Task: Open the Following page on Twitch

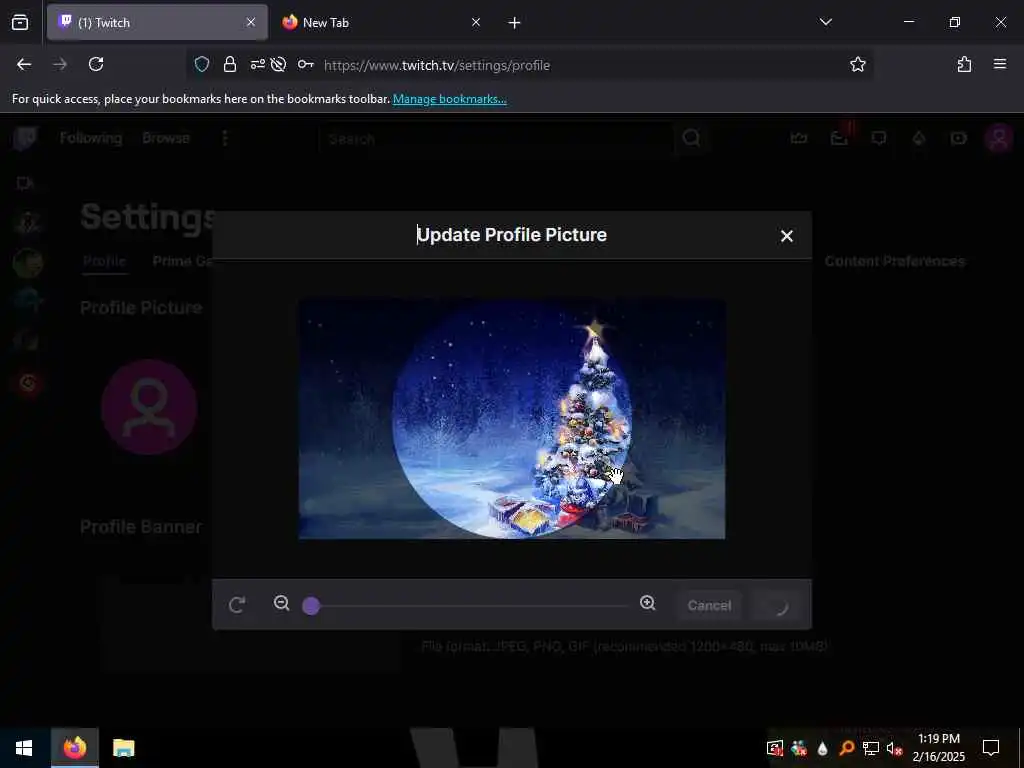Action: [x=91, y=138]
